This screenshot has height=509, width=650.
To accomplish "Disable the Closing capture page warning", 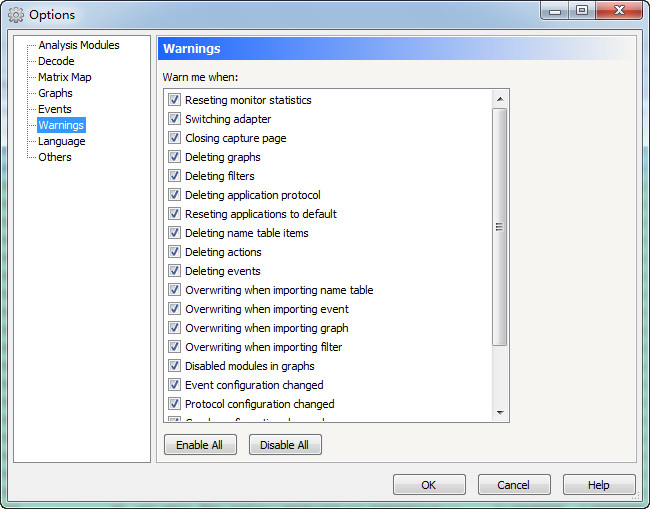I will [x=175, y=138].
